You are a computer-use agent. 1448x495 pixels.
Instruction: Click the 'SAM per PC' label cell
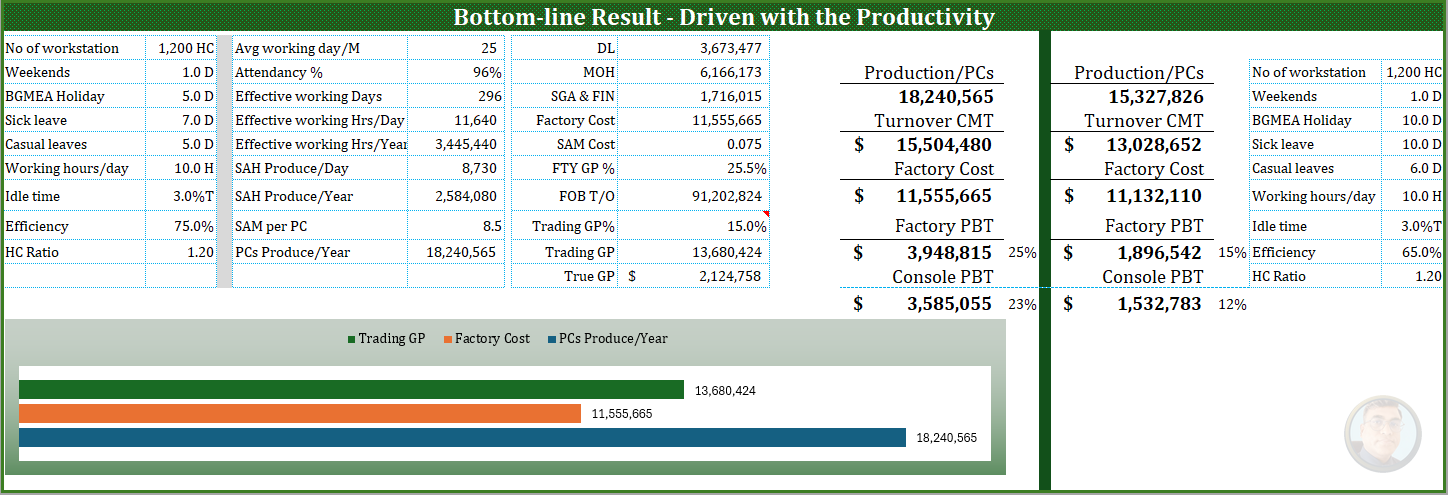click(320, 226)
